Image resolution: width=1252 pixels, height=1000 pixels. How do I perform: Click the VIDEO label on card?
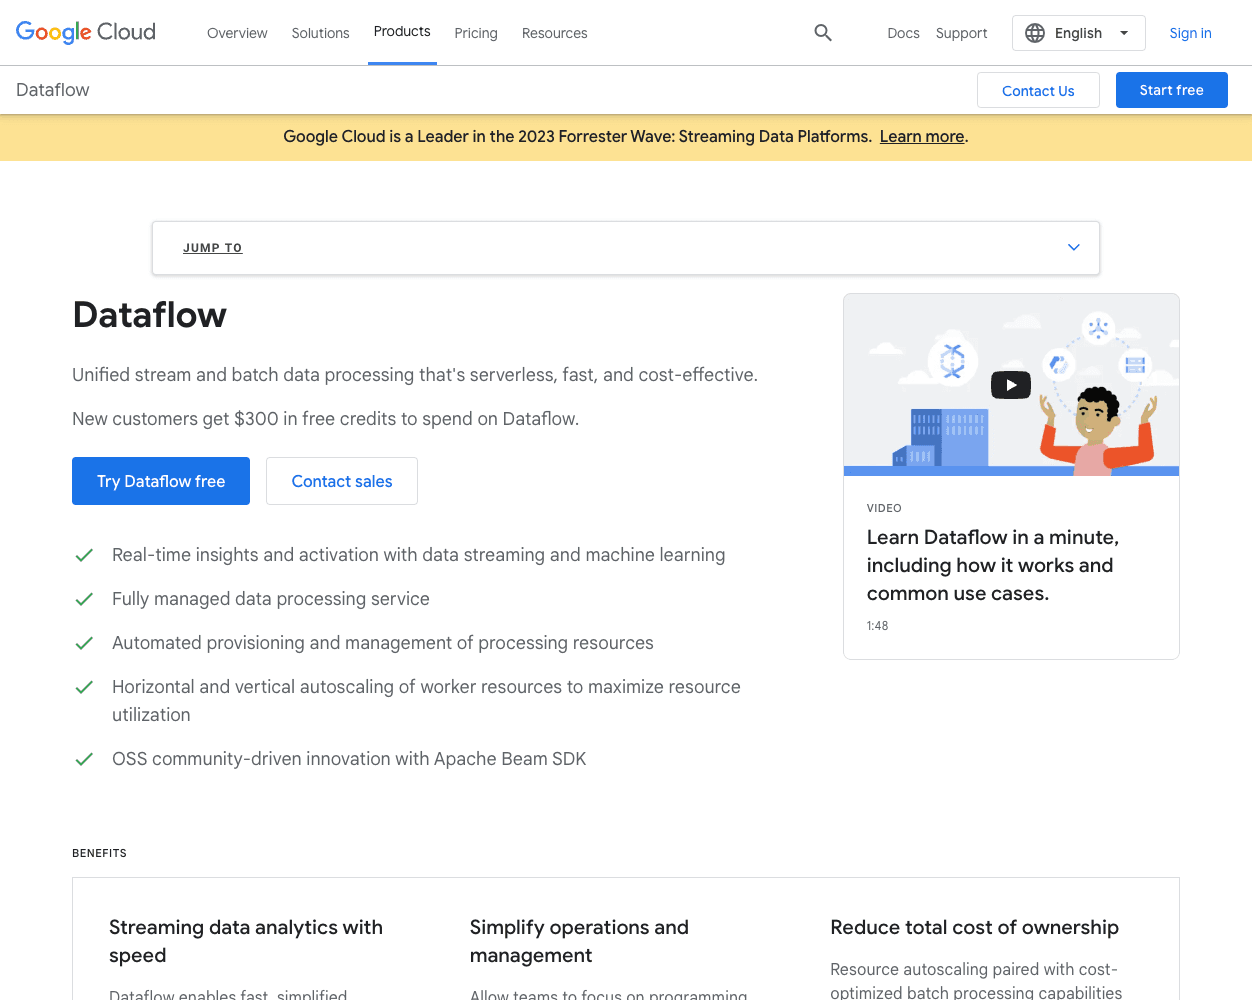coord(884,508)
